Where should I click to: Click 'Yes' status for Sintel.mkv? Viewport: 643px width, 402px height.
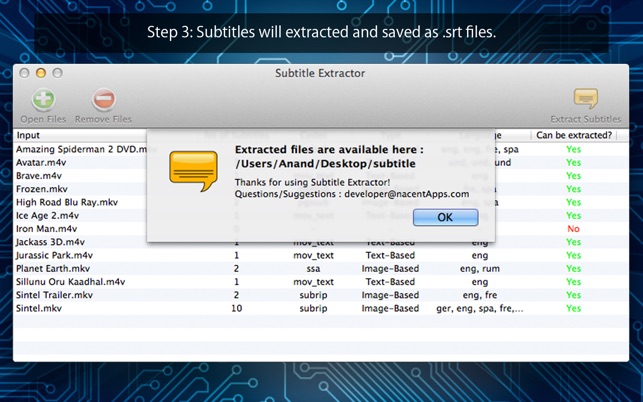point(573,308)
